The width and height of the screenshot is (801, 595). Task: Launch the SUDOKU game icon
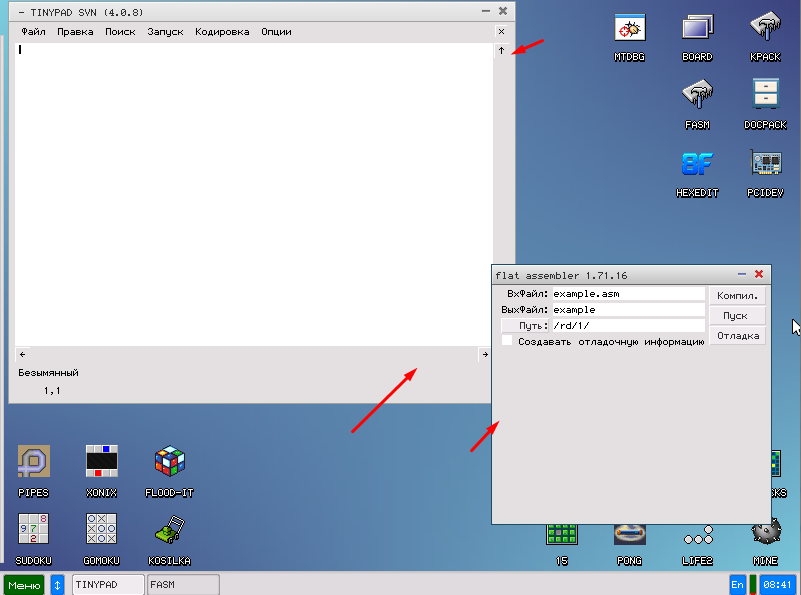point(33,532)
